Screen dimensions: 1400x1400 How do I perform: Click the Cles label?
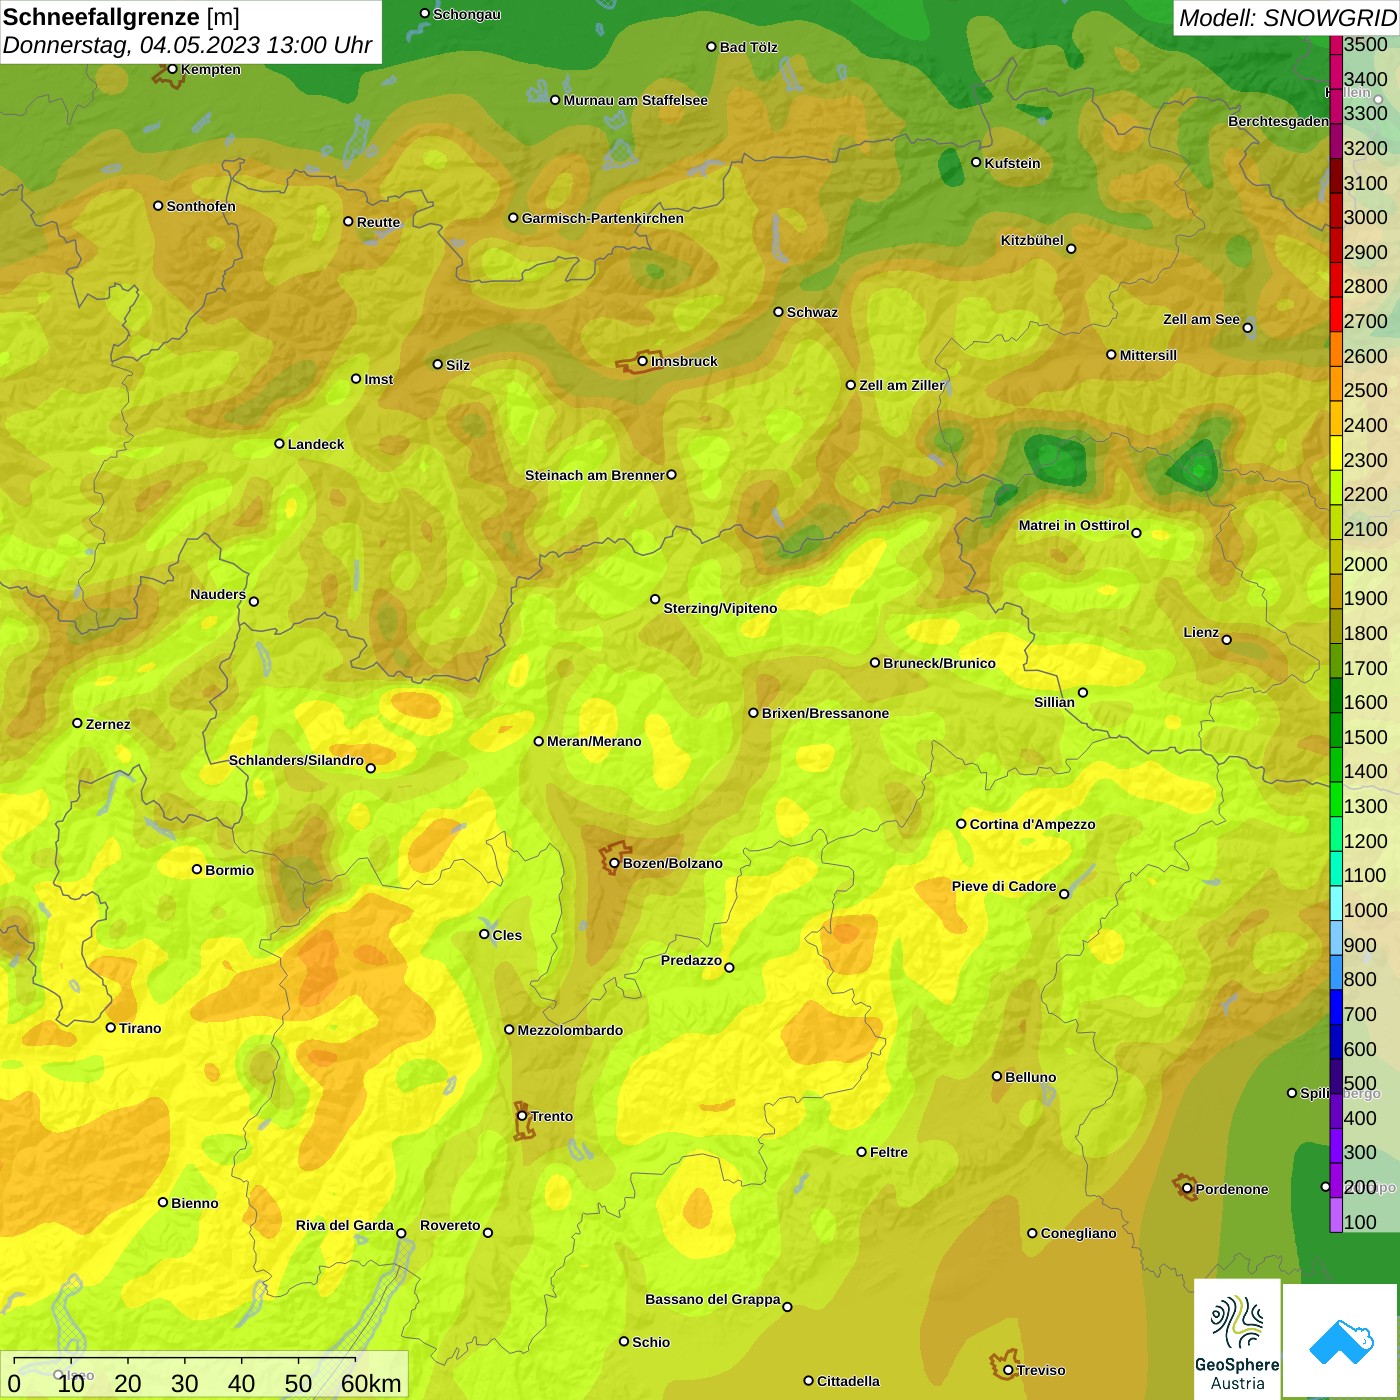tap(507, 935)
